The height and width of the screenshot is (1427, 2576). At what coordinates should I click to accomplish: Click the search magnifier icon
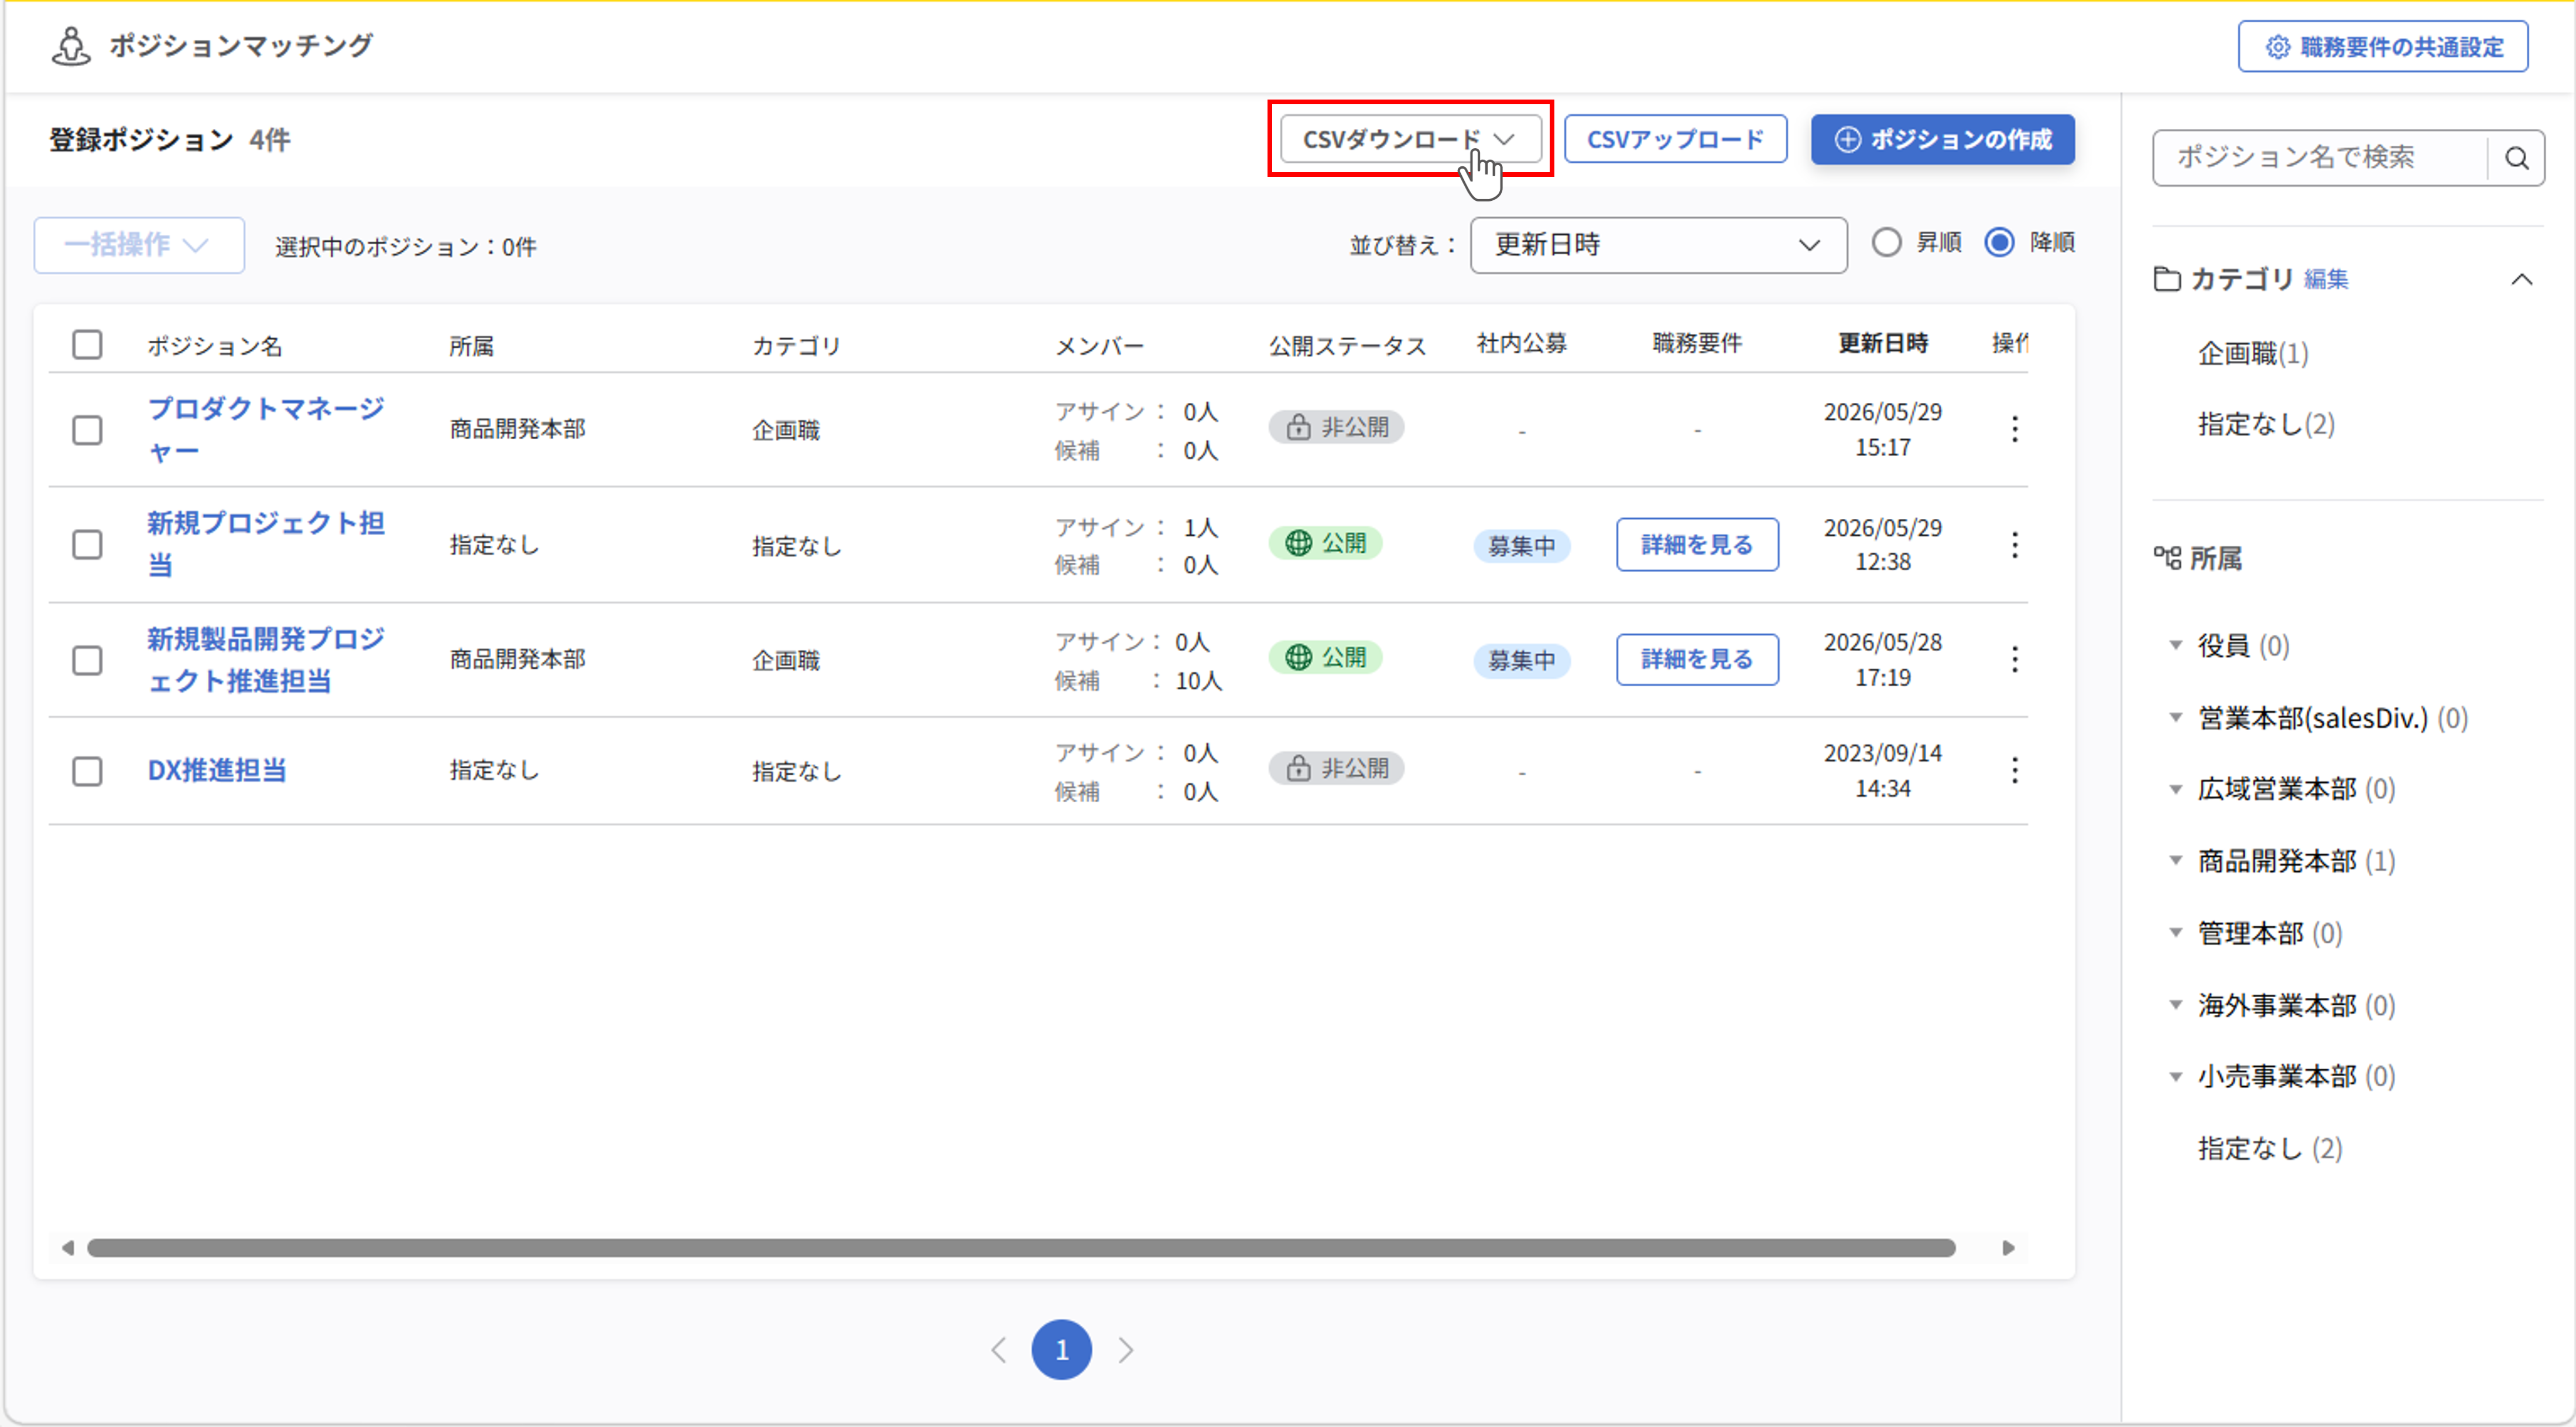[x=2516, y=158]
